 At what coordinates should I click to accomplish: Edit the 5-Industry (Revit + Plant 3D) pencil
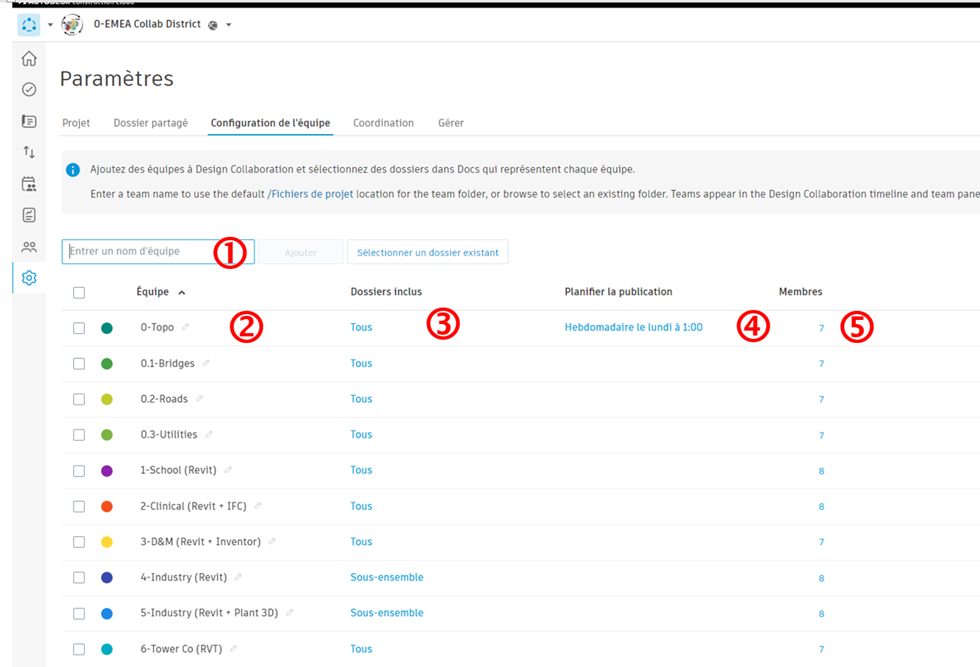[x=289, y=613]
